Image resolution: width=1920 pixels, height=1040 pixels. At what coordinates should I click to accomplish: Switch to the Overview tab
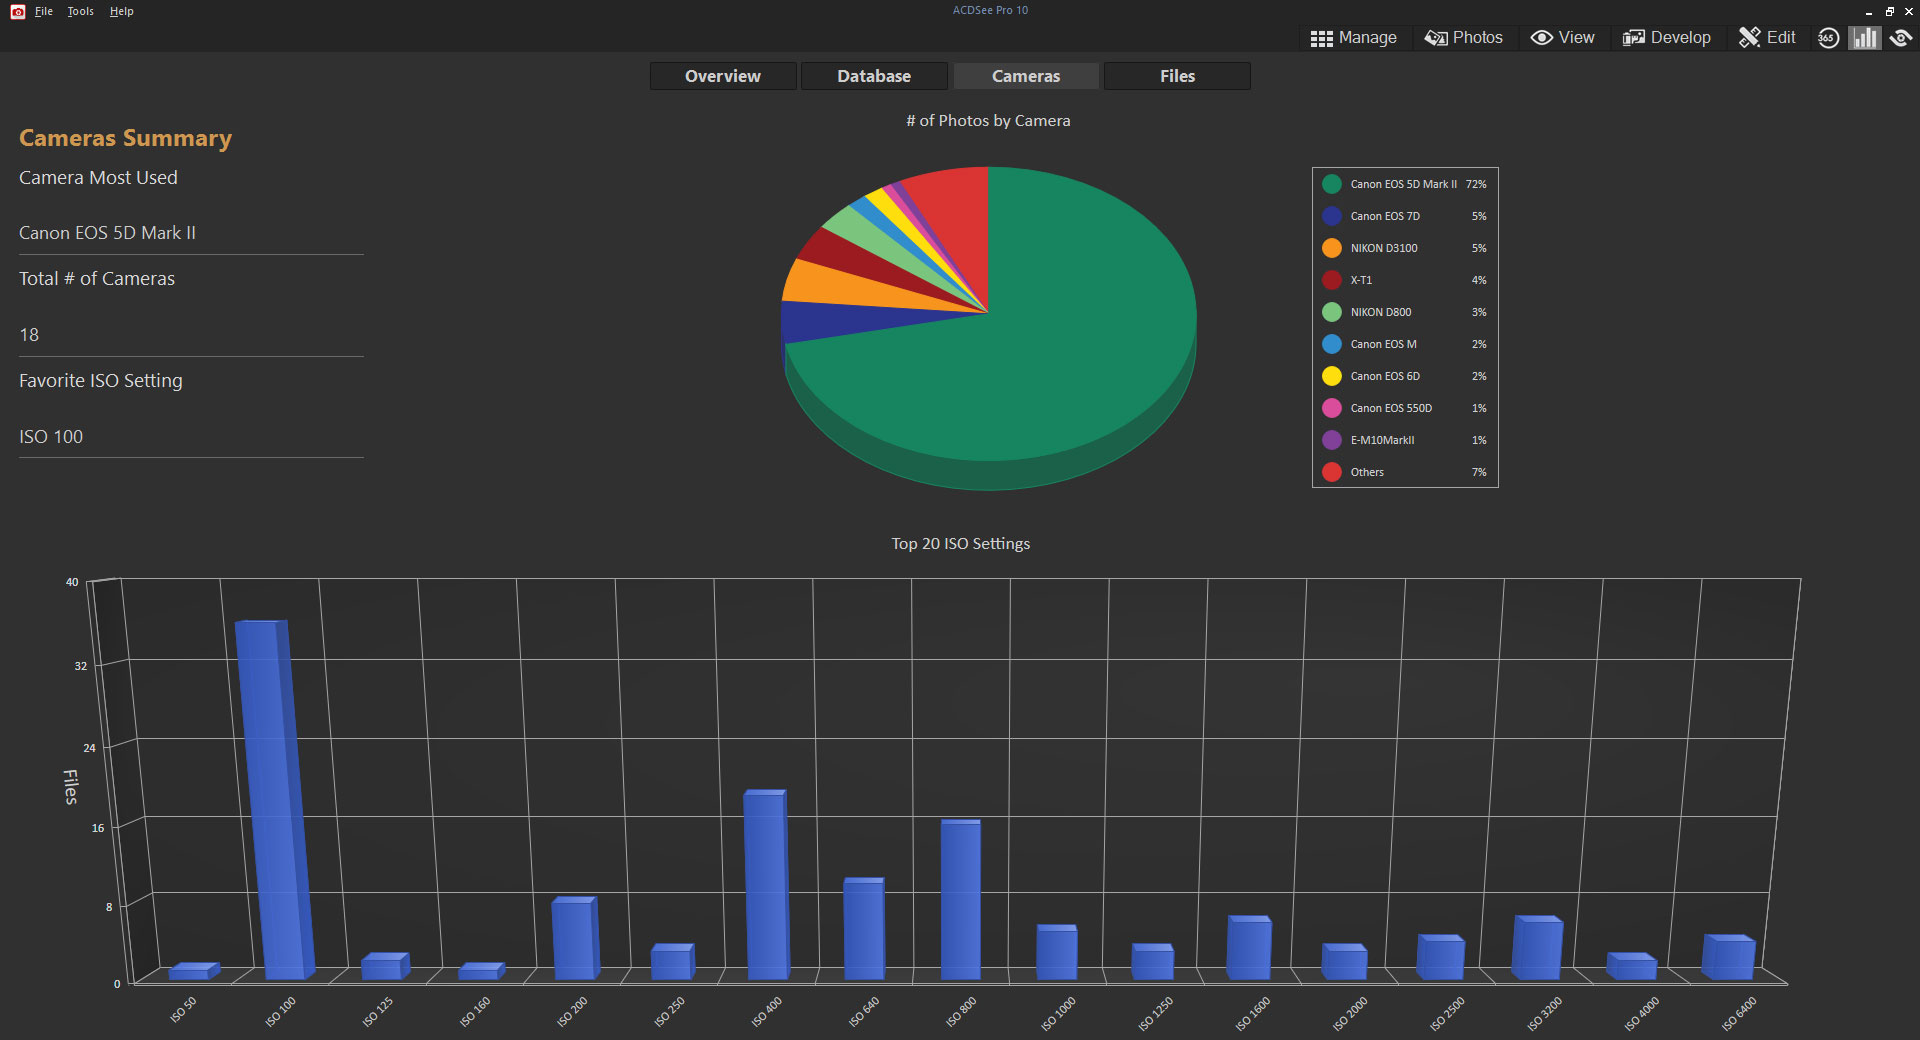point(722,76)
